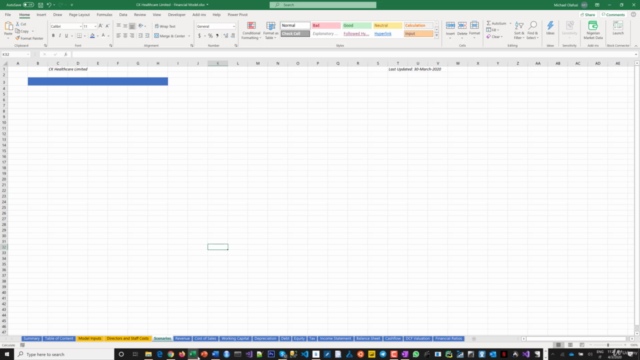
Task: Expand the cell styles gallery
Action: coord(436,36)
